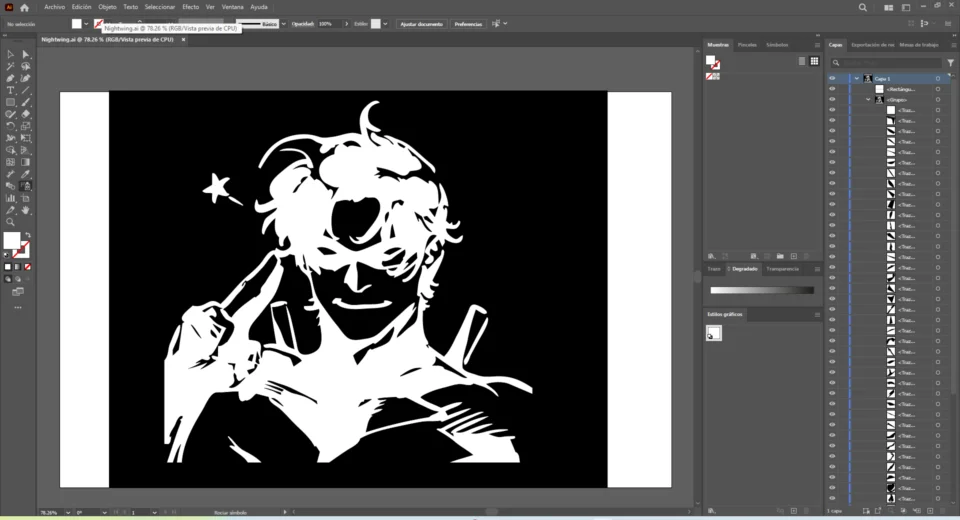
Task: Select the Rectangle tool
Action: pyautogui.click(x=10, y=102)
